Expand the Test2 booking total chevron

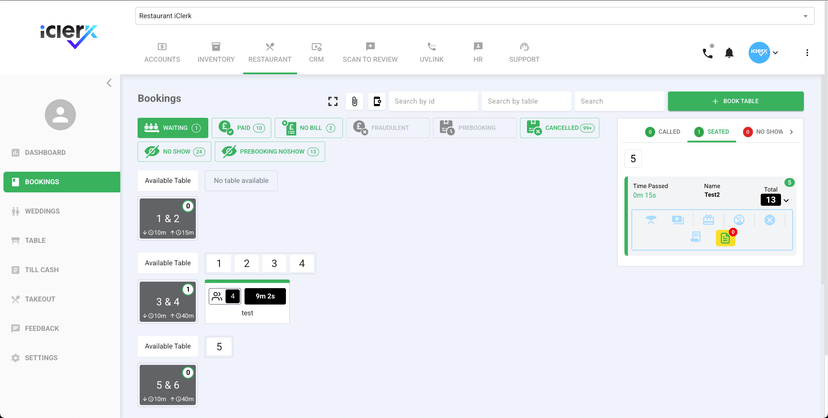pyautogui.click(x=786, y=200)
